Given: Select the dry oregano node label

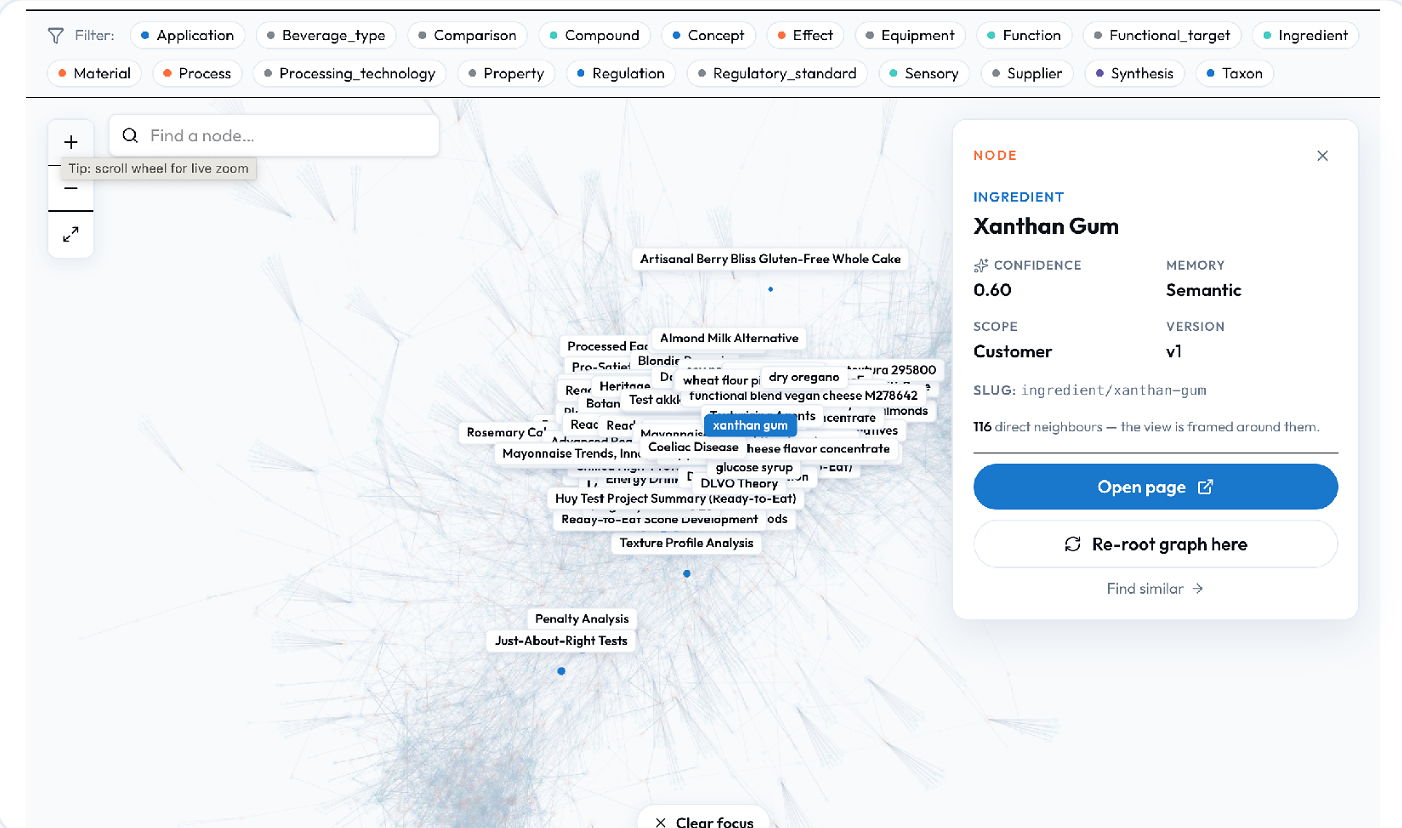Looking at the screenshot, I should 804,377.
